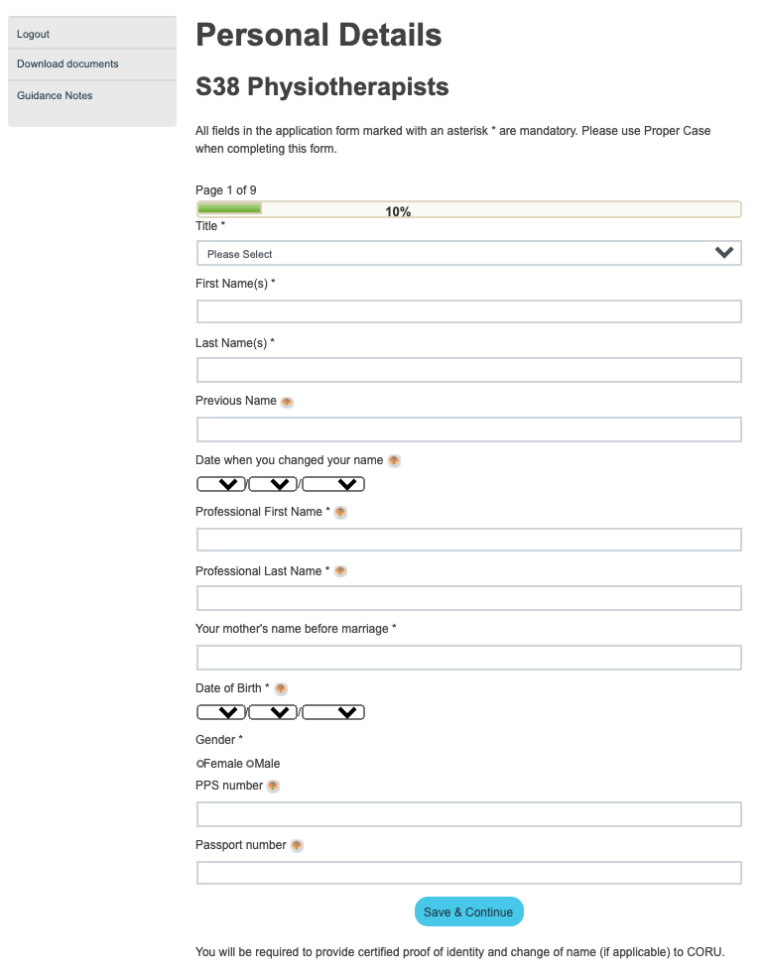Click the Logout link
Image resolution: width=768 pixels, height=974 pixels.
(32, 33)
